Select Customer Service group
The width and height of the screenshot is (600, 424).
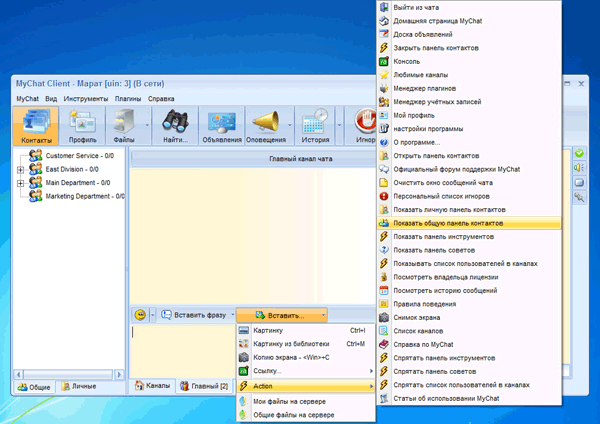[x=80, y=156]
